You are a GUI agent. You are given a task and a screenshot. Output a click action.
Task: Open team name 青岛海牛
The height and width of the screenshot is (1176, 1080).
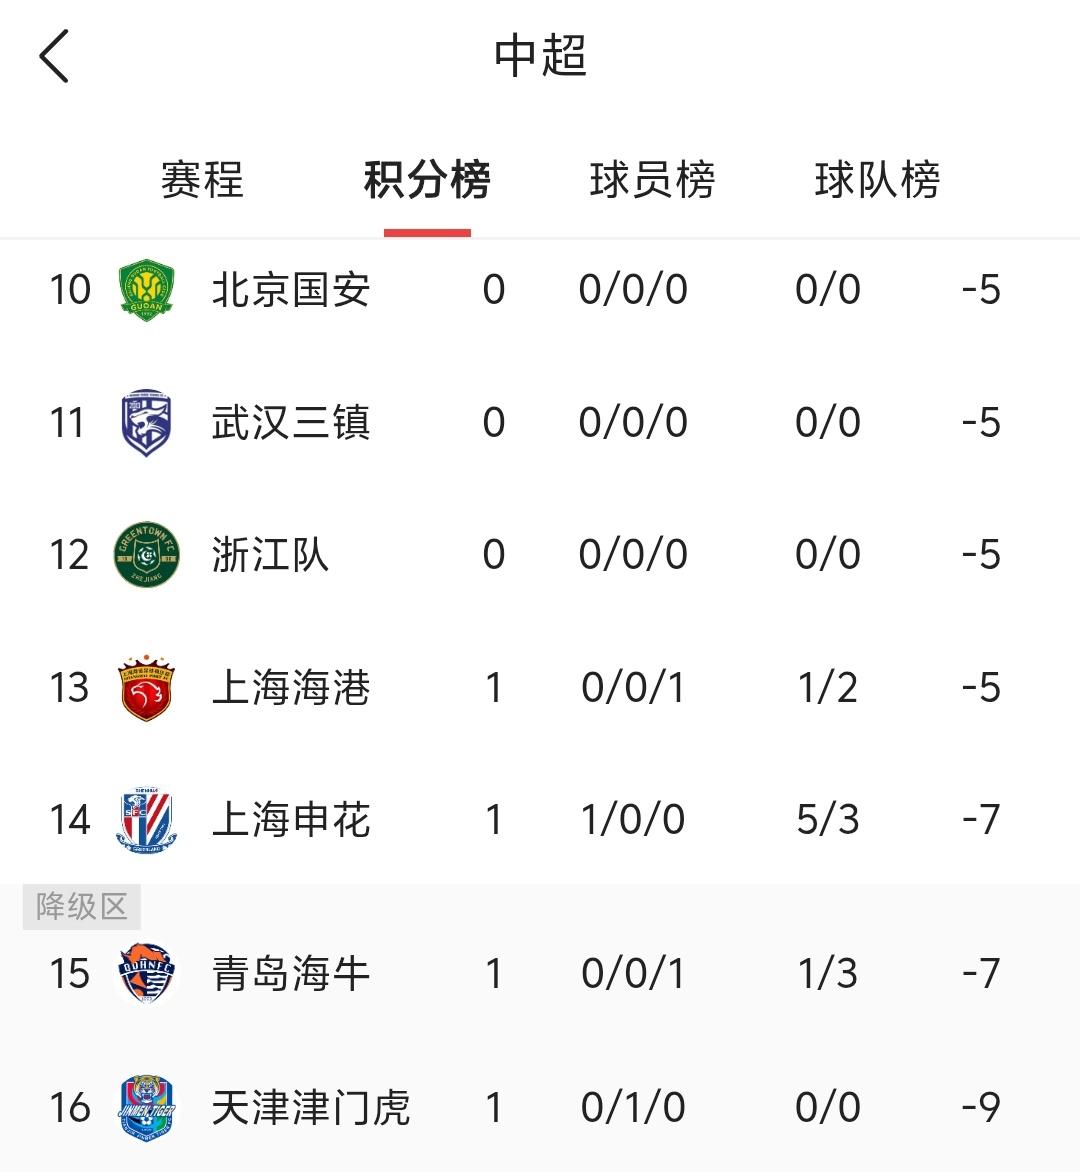pyautogui.click(x=291, y=974)
